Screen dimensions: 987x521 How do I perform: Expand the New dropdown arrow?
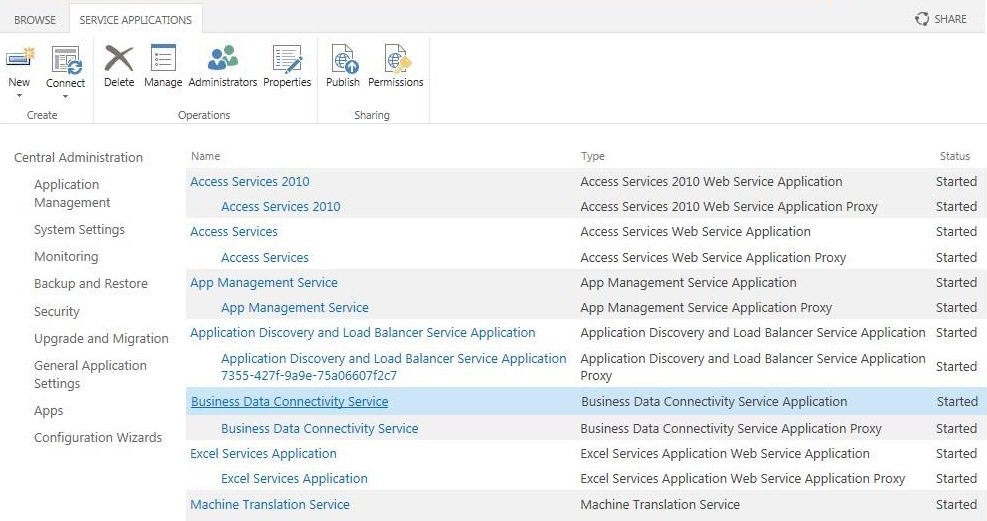coord(19,96)
